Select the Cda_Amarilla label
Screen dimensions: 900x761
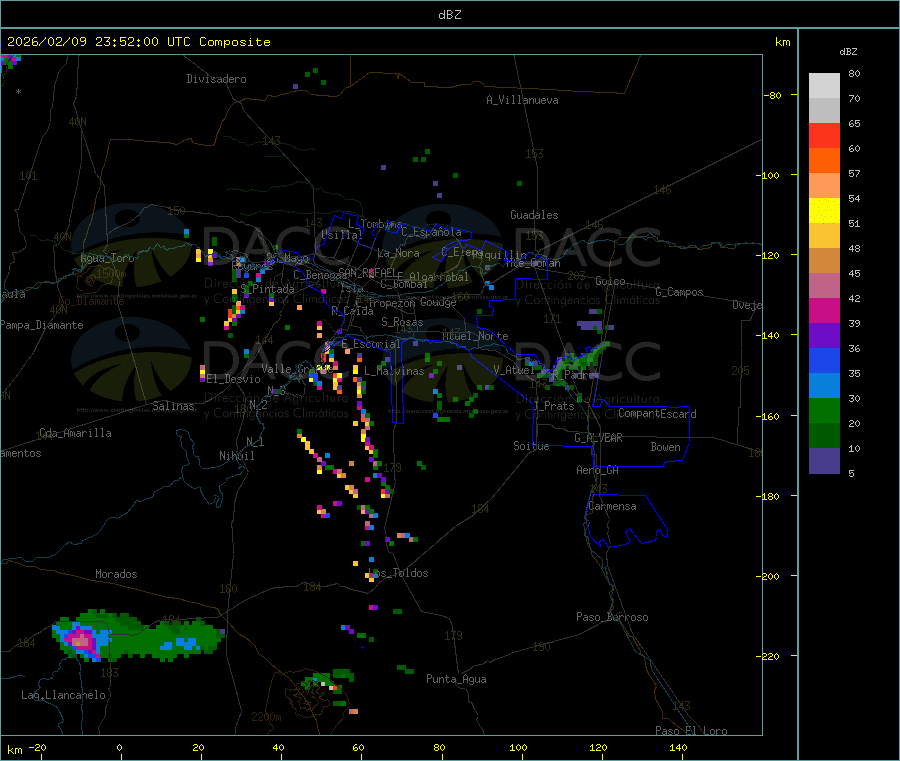pos(75,433)
